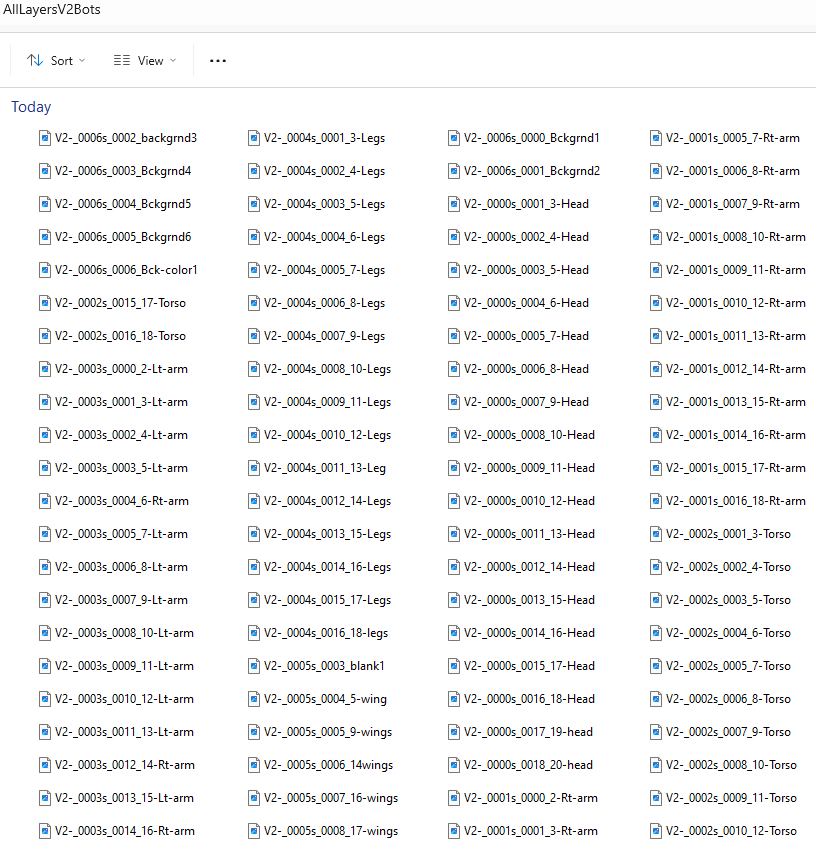Select file V2-_0004s_0002_4-Legs
816x842 pixels.
point(317,171)
